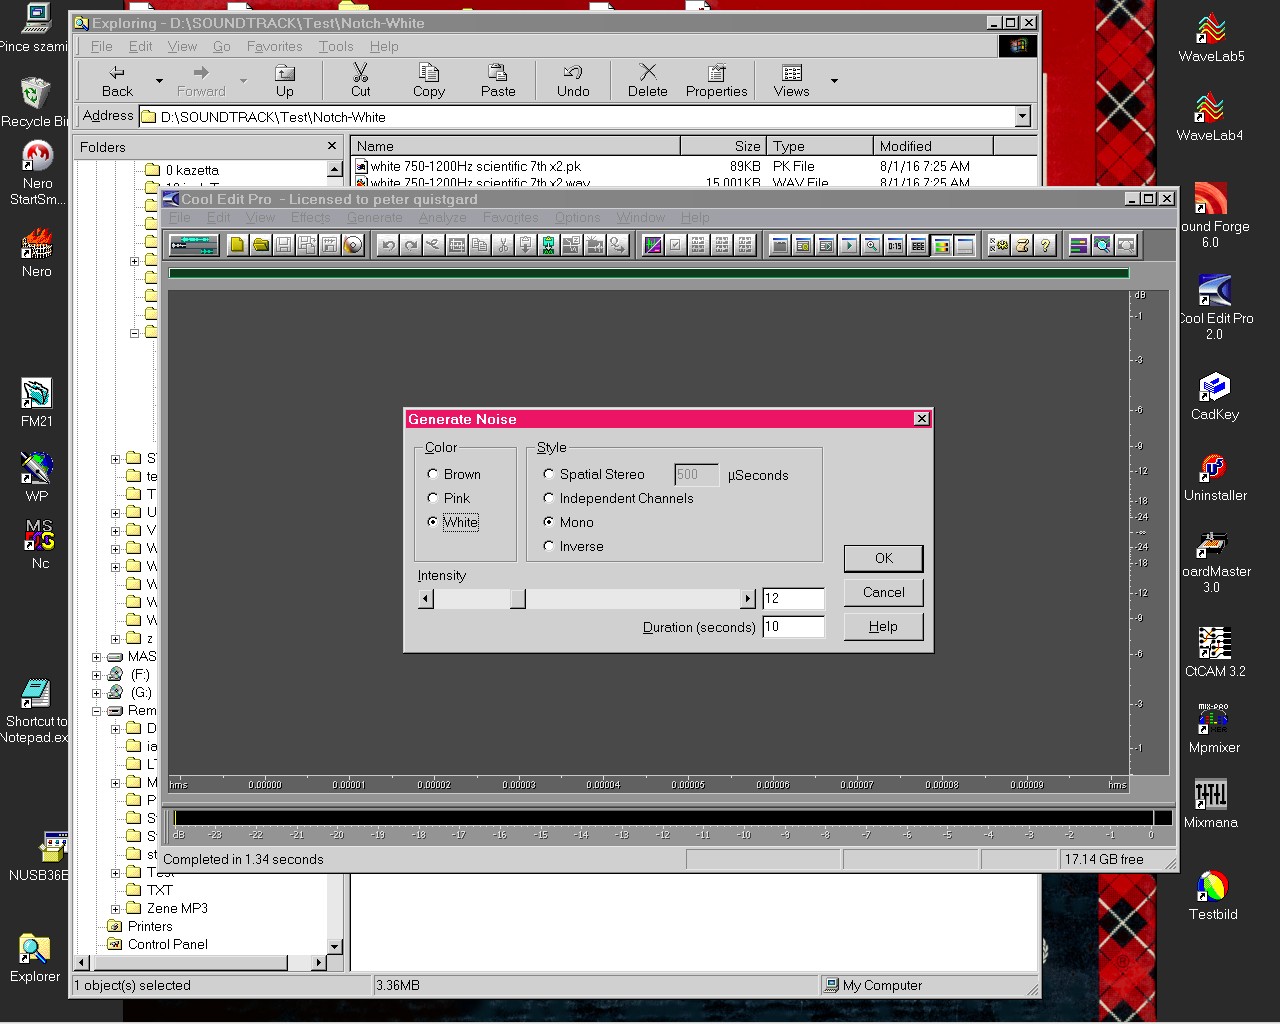Click the magnifier zoom controls toolbar icon

872,245
